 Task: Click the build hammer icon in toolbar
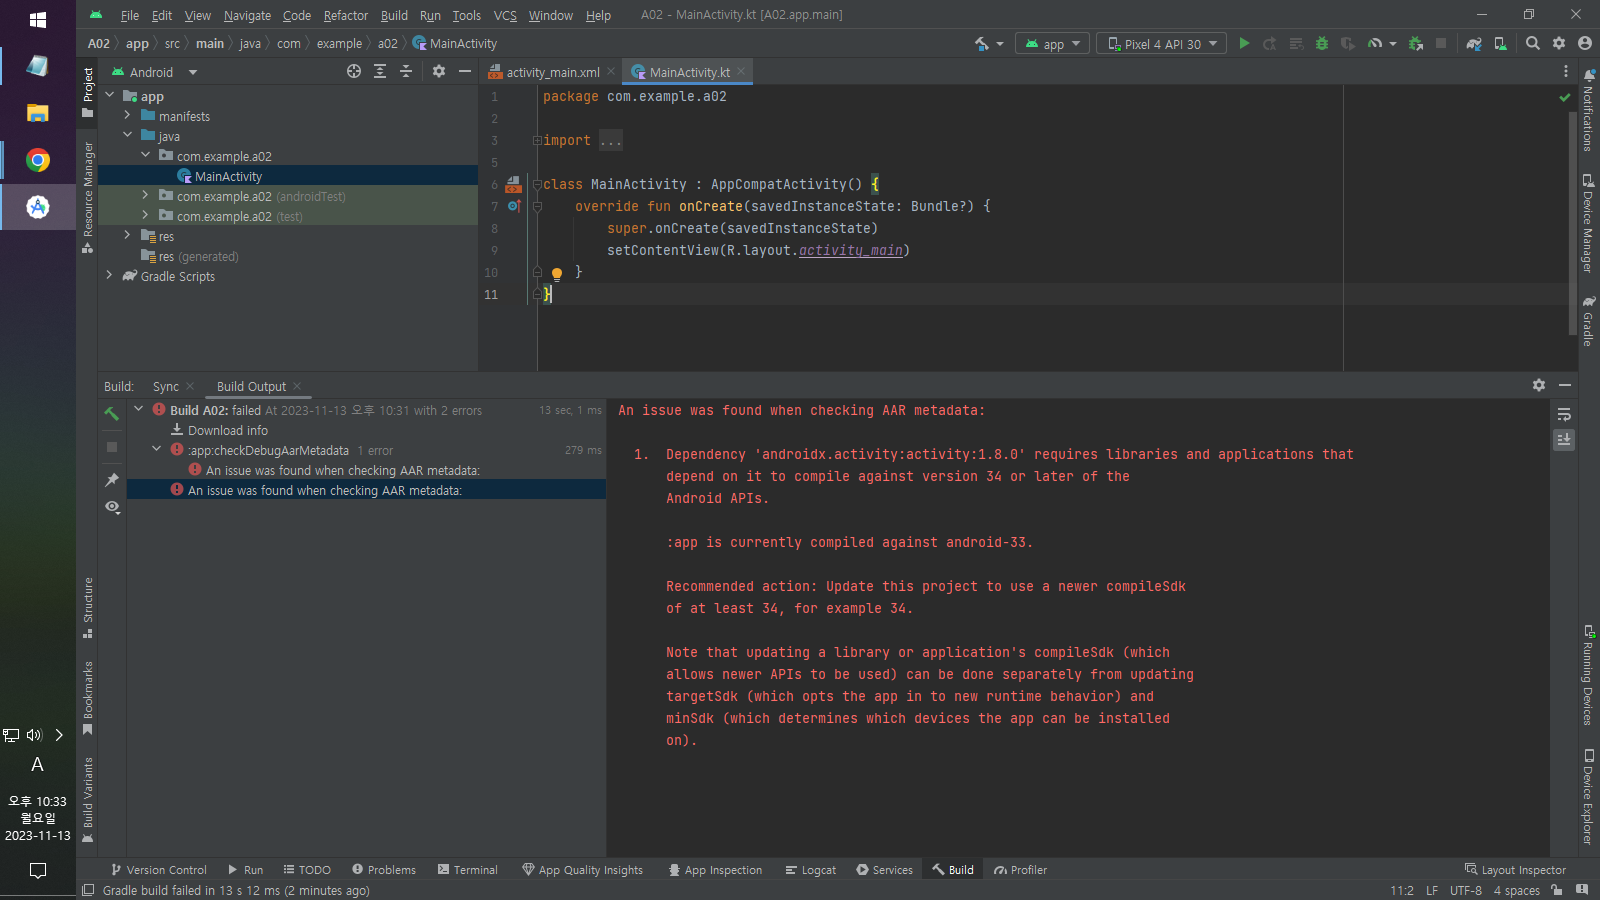pyautogui.click(x=982, y=44)
